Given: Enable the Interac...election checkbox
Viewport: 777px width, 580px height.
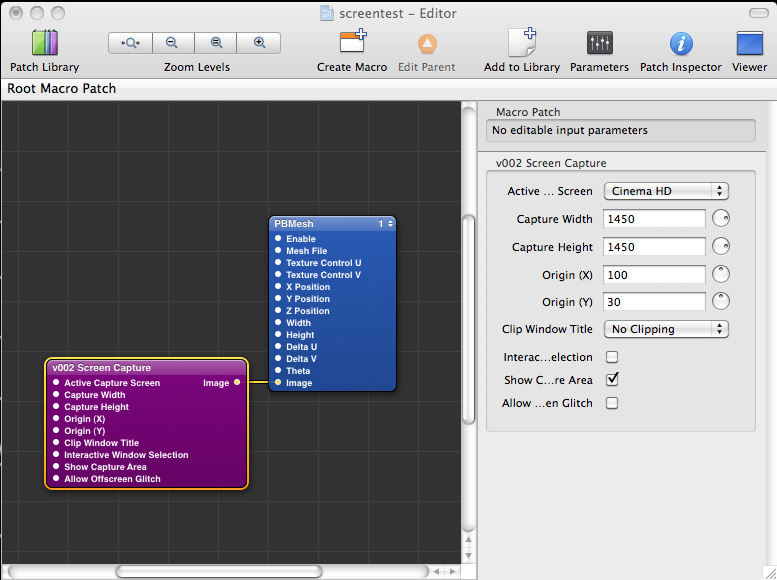Looking at the screenshot, I should point(612,357).
